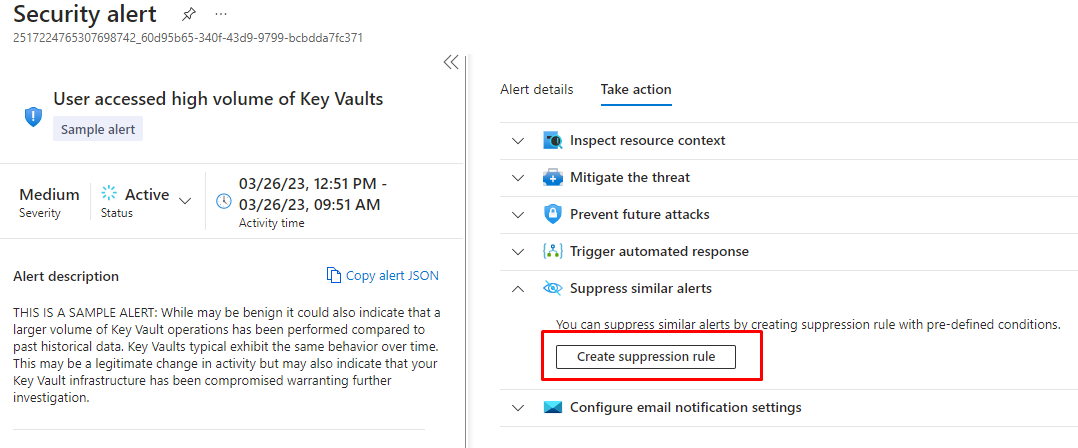Open the Active status dropdown
This screenshot has height=448, width=1078.
184,200
